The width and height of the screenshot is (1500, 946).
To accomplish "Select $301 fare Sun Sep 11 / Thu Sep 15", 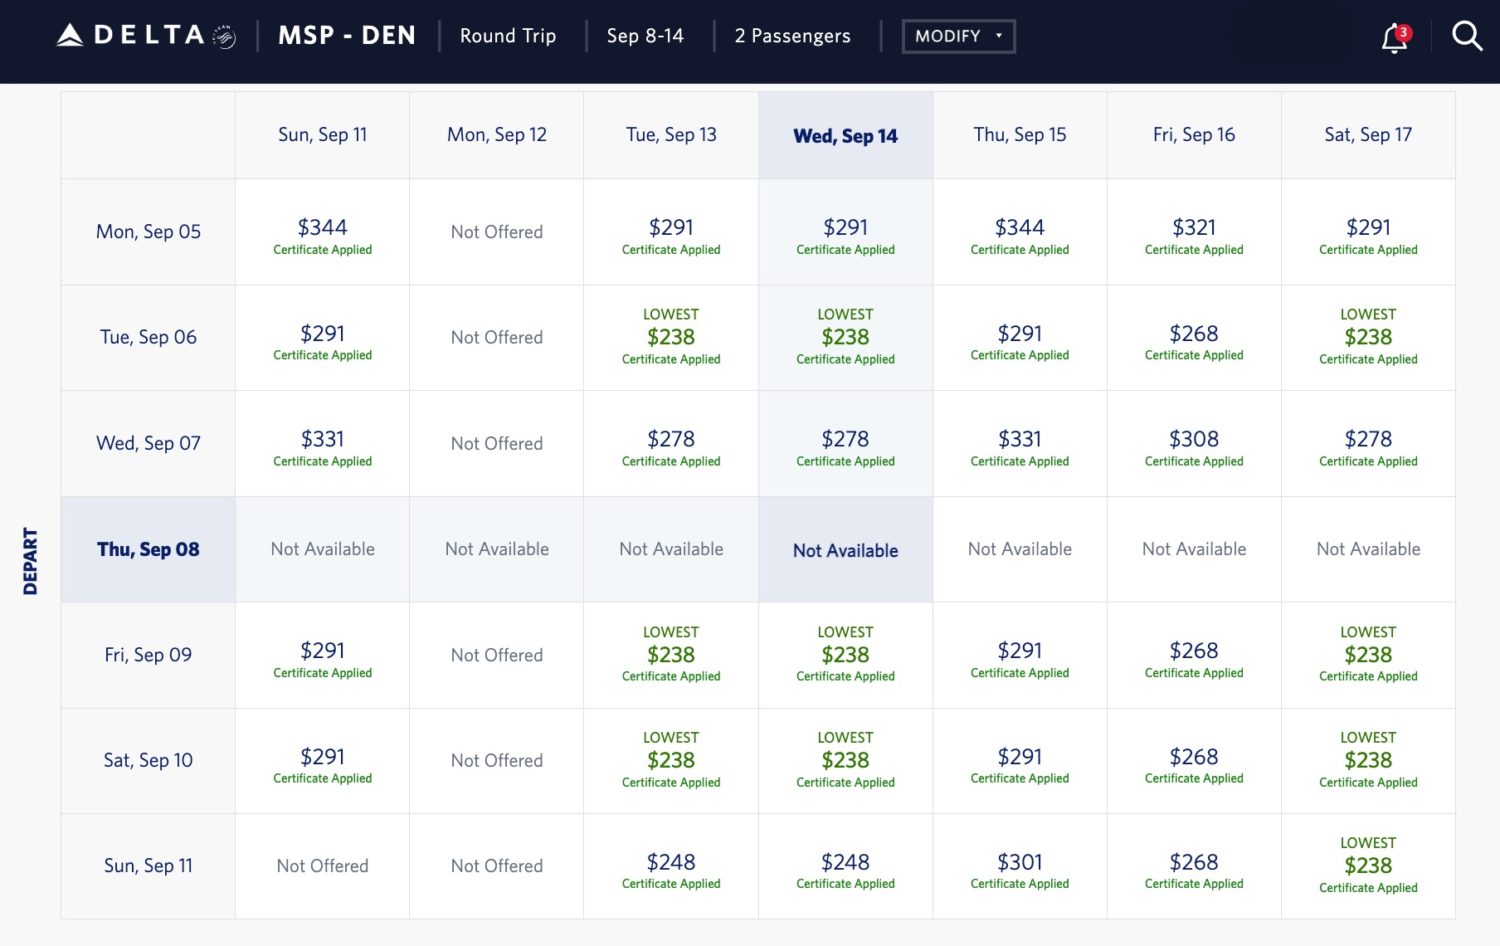I will click(1020, 866).
